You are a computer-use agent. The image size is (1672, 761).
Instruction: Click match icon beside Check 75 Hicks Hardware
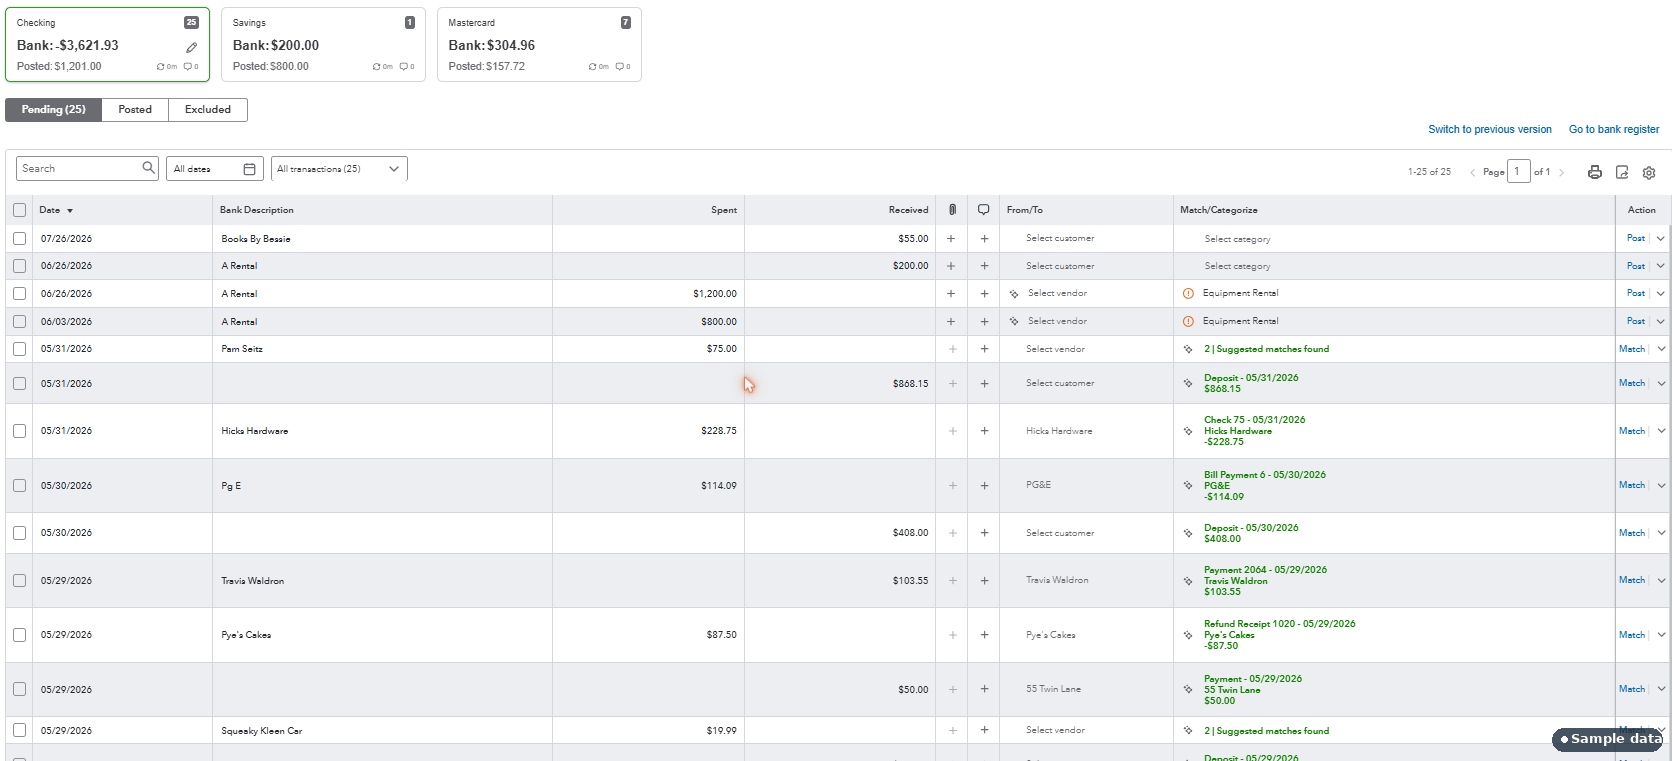(1188, 431)
